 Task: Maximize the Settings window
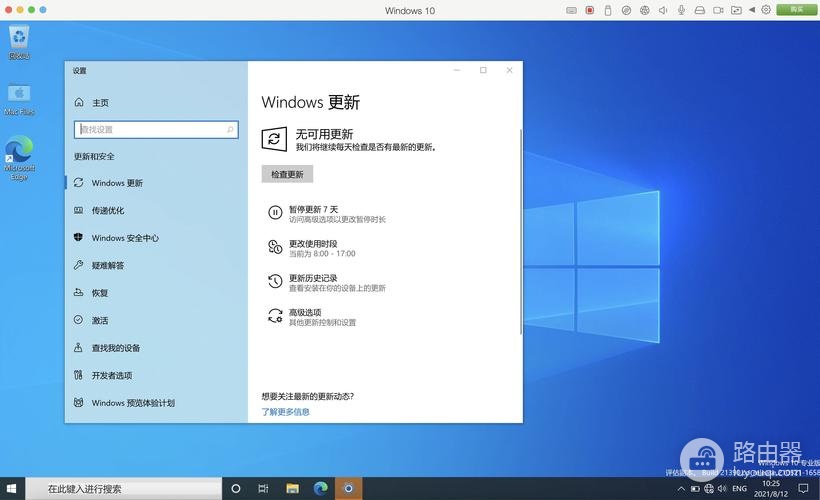coord(483,70)
